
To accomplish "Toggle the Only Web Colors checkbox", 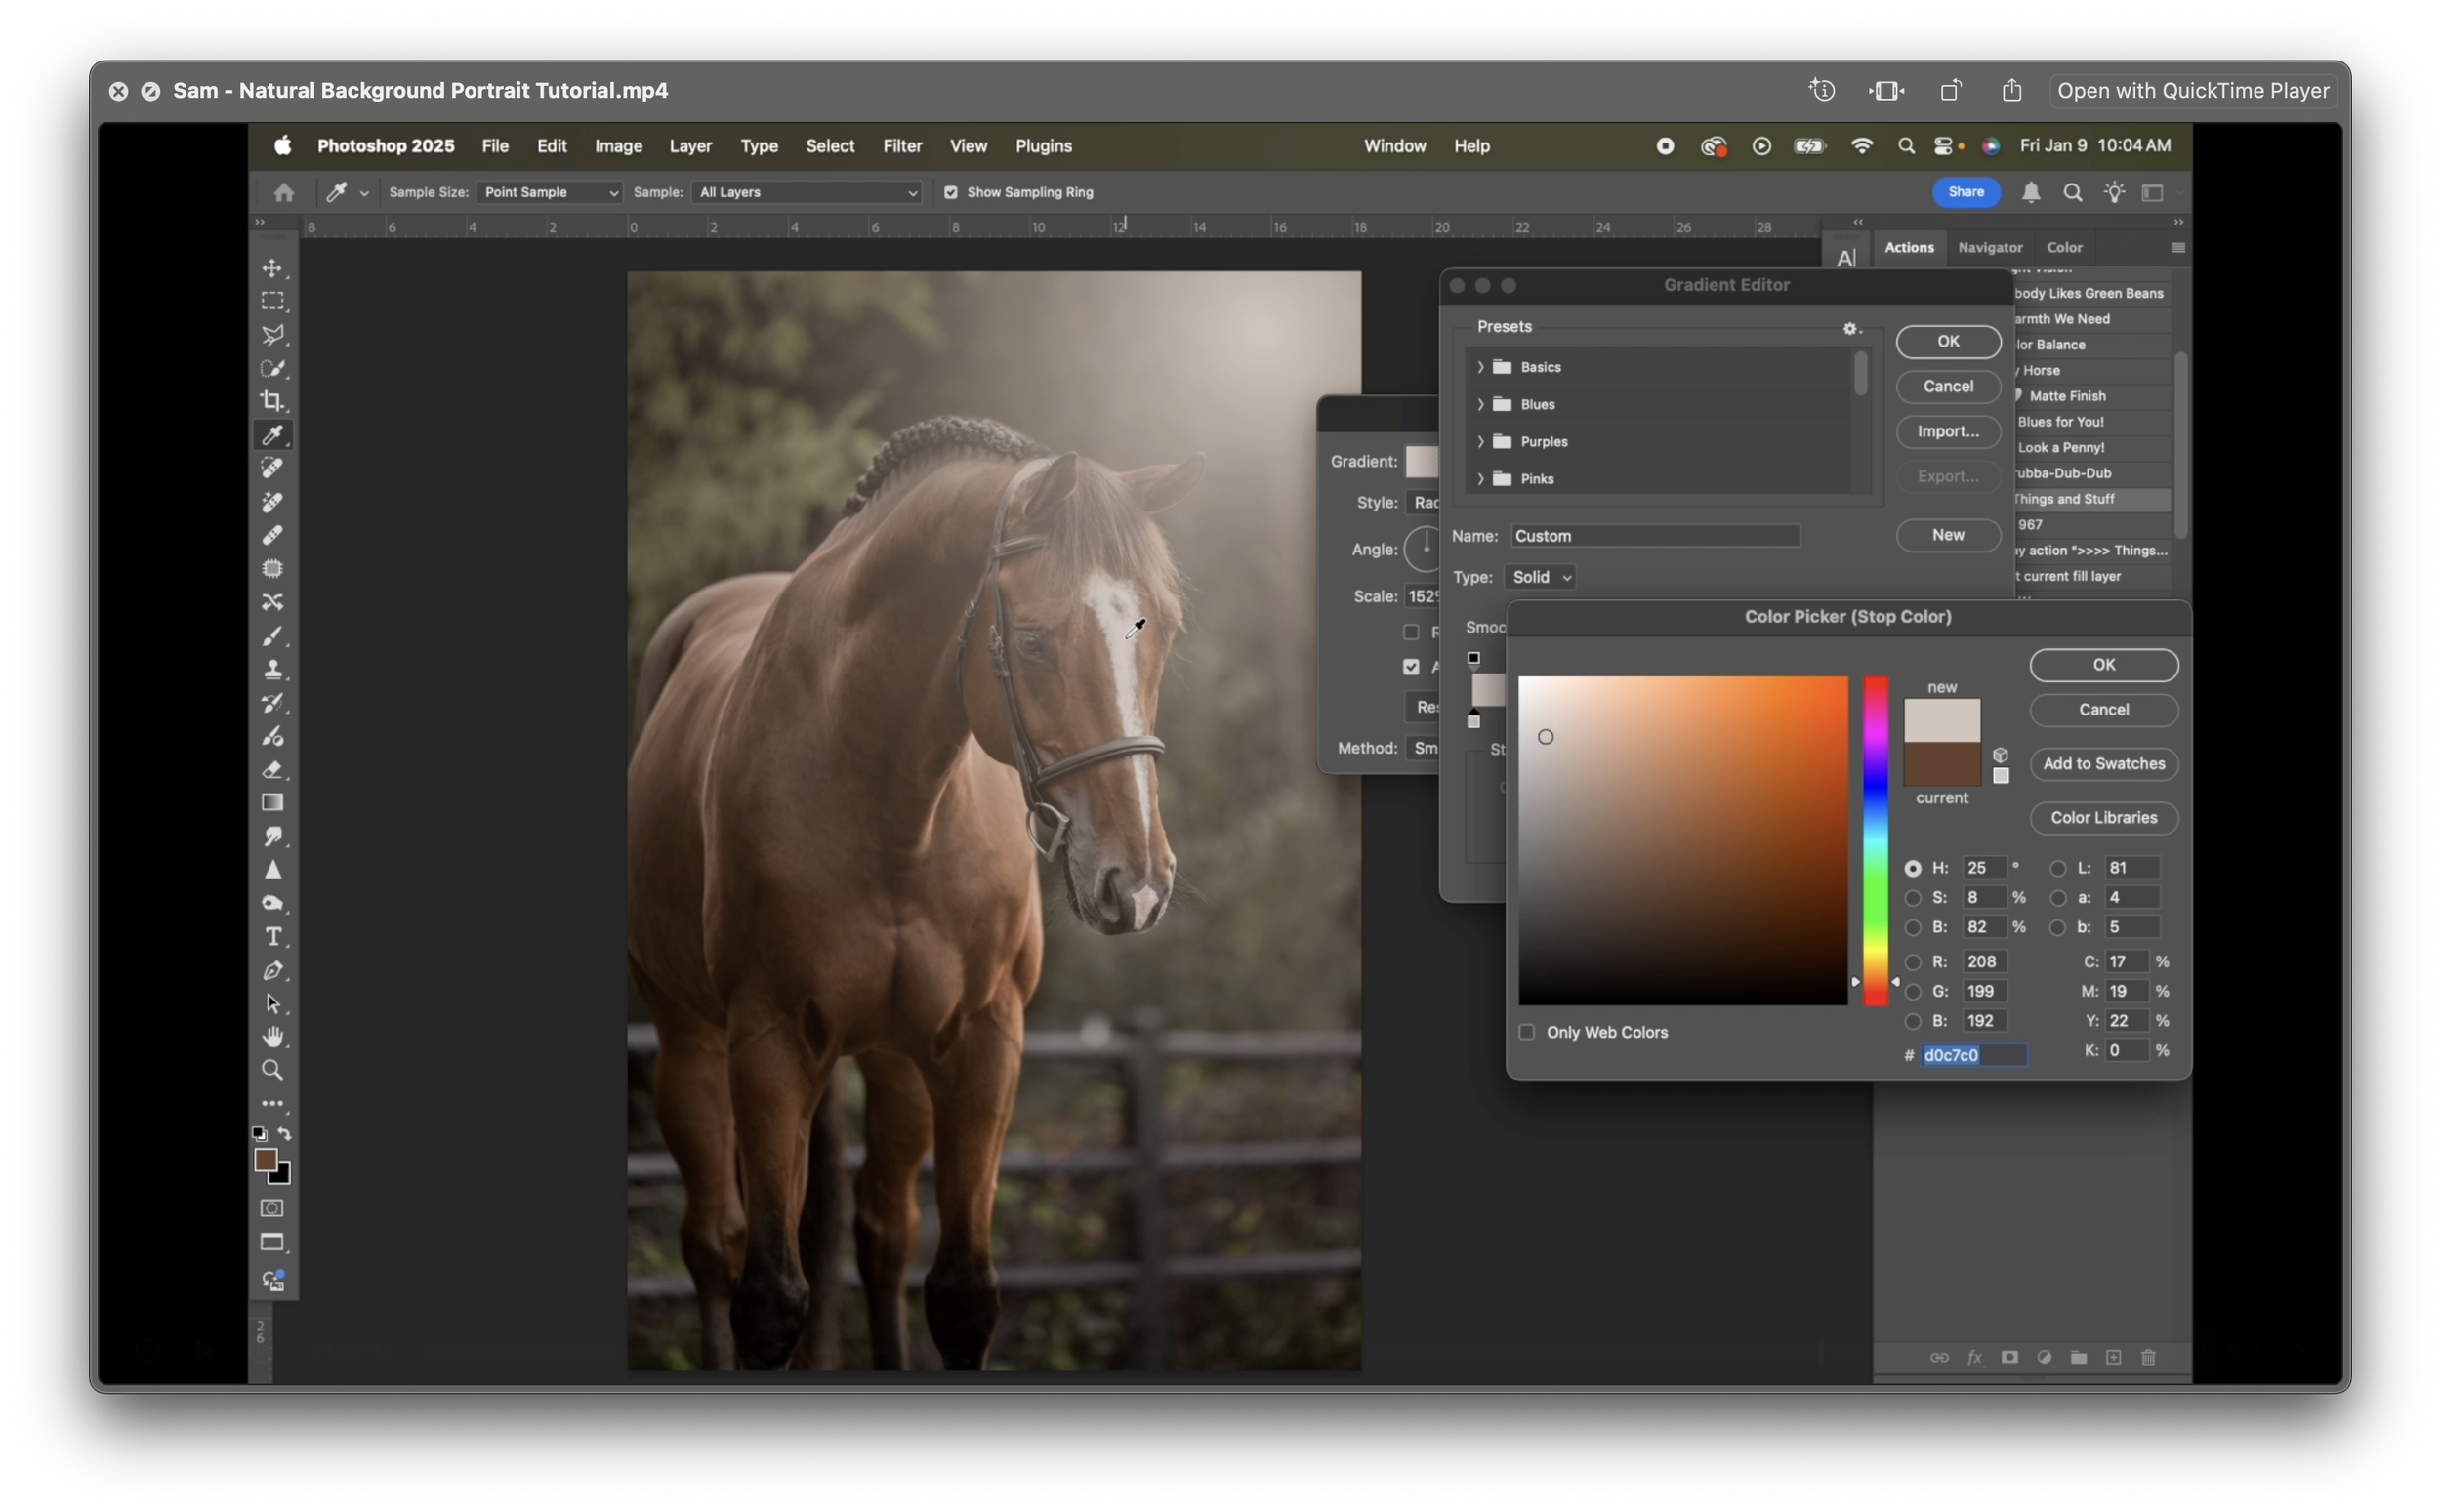I will [1525, 1031].
